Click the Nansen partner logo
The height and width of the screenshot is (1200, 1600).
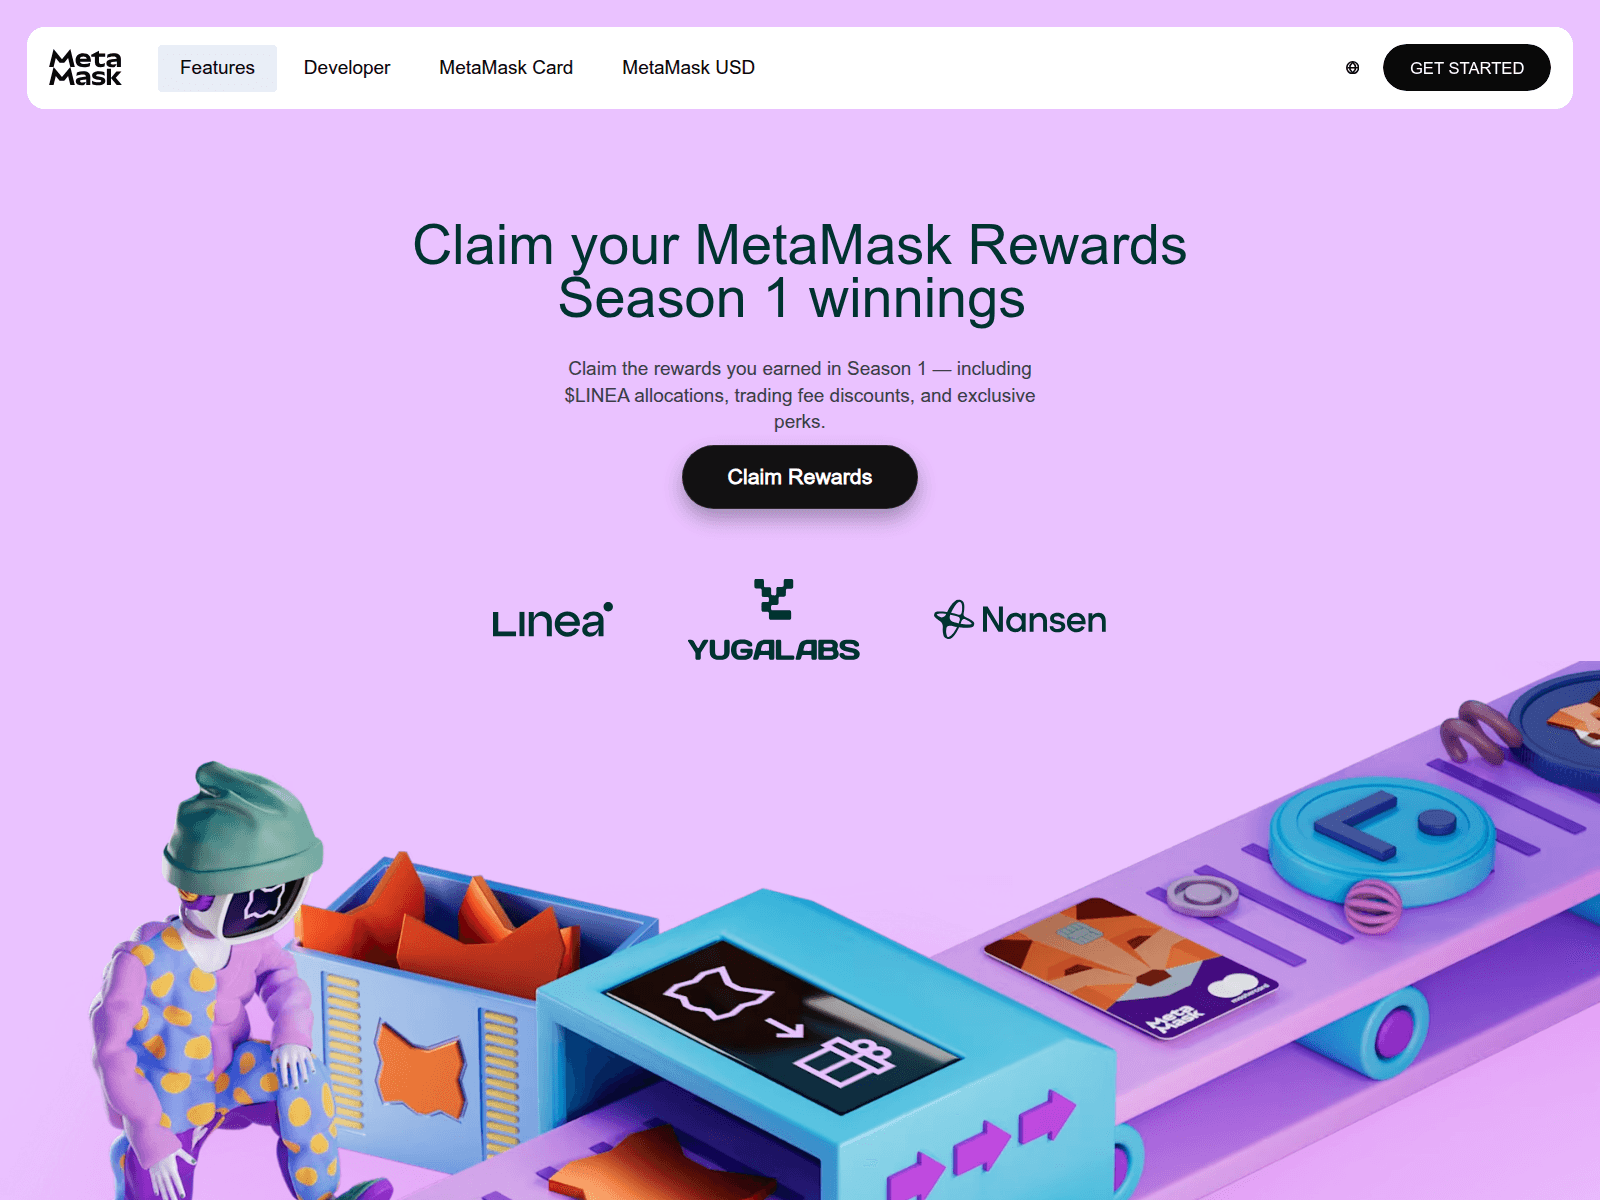coord(1020,620)
